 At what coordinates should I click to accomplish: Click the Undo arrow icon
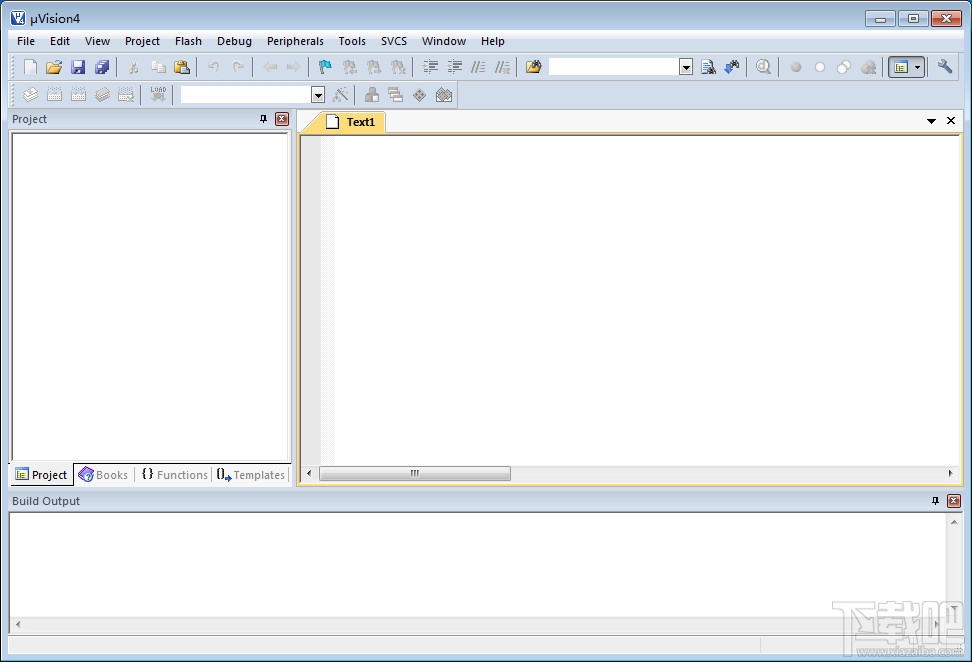pos(213,67)
